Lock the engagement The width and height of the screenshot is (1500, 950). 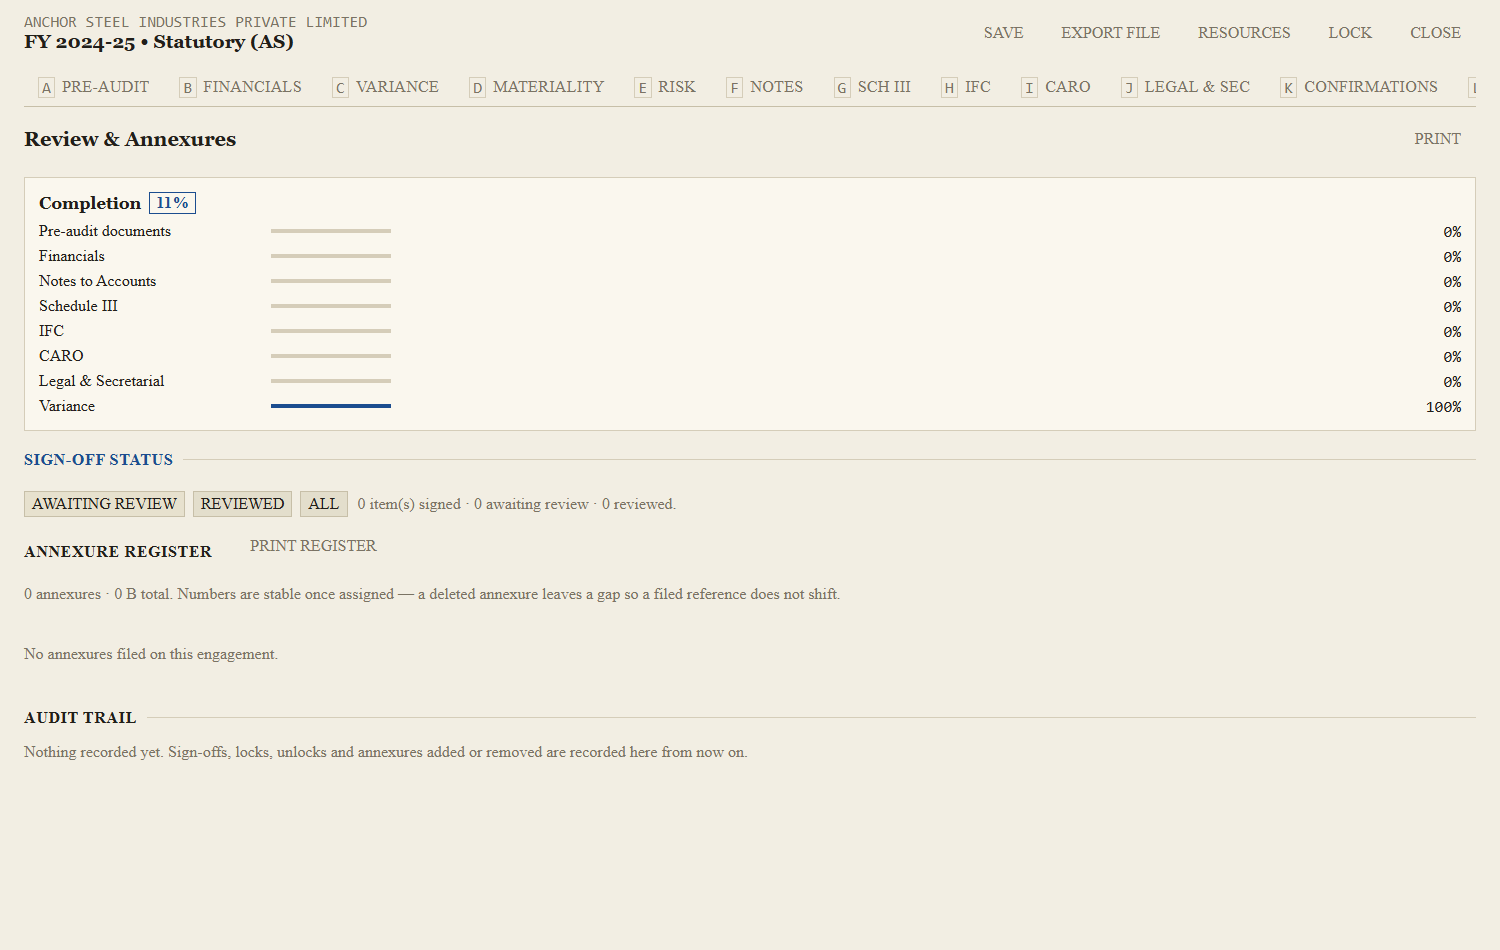tap(1350, 33)
